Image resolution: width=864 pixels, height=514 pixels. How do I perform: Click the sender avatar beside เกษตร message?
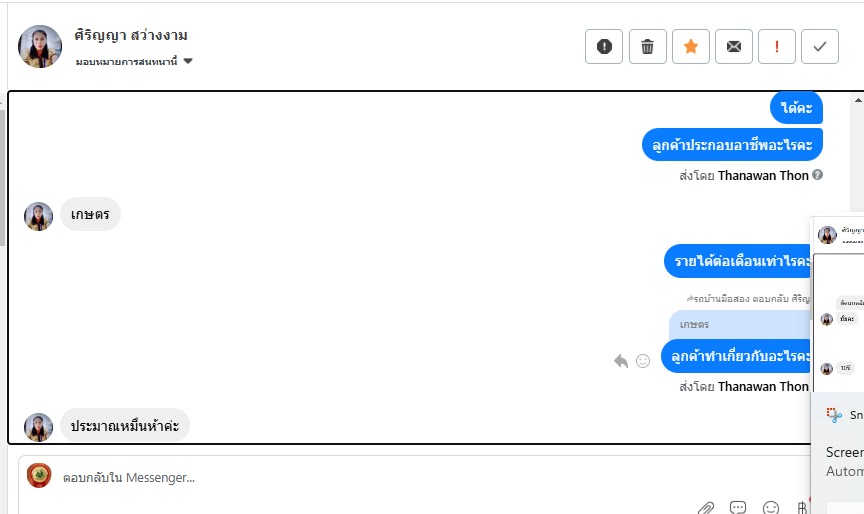click(38, 216)
